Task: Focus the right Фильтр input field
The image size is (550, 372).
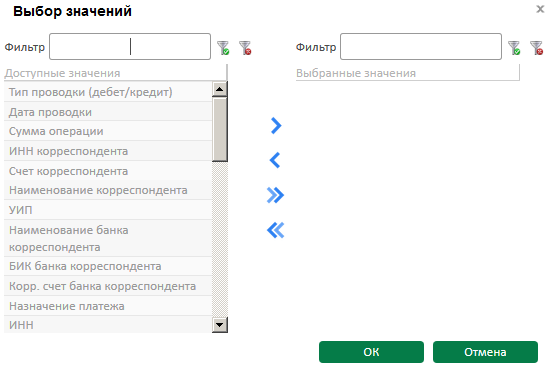Action: pos(421,47)
